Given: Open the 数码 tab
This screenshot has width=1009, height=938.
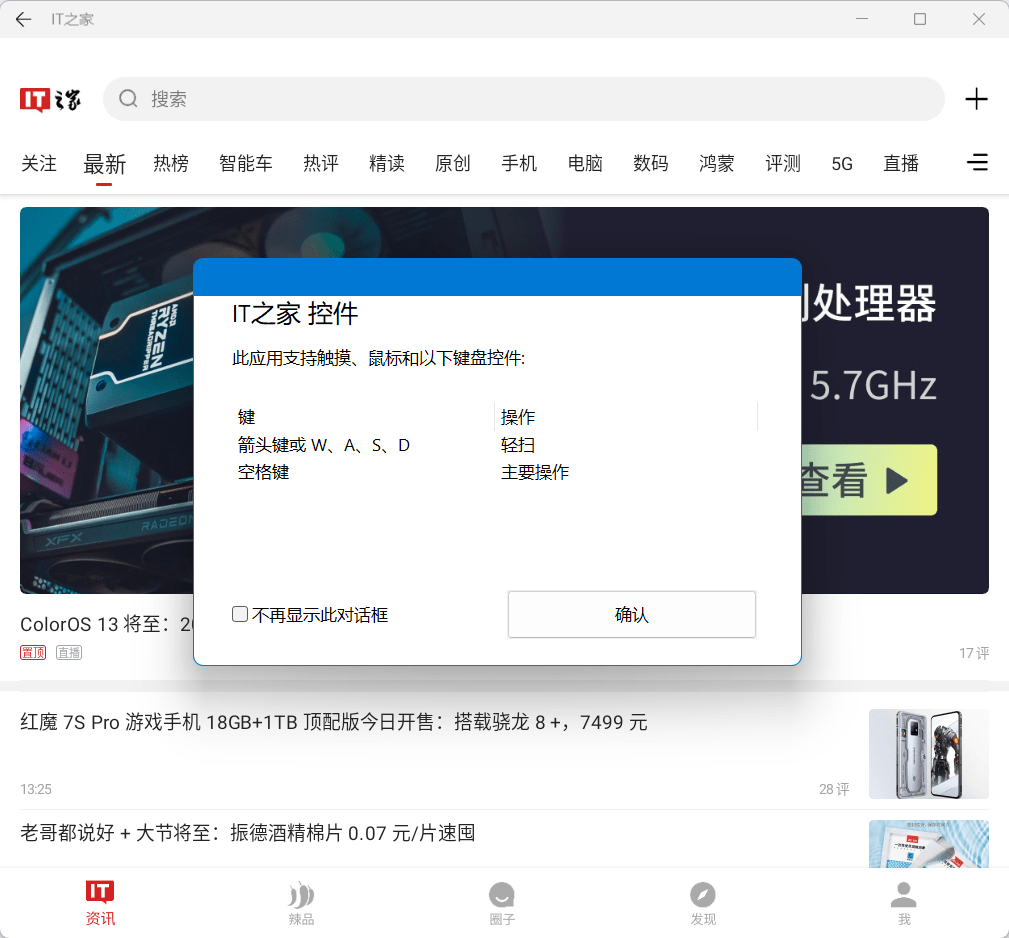Looking at the screenshot, I should coord(651,163).
